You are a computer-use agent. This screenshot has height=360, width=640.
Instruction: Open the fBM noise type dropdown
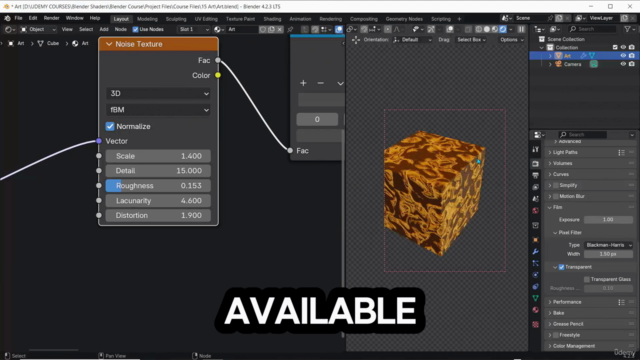point(158,110)
